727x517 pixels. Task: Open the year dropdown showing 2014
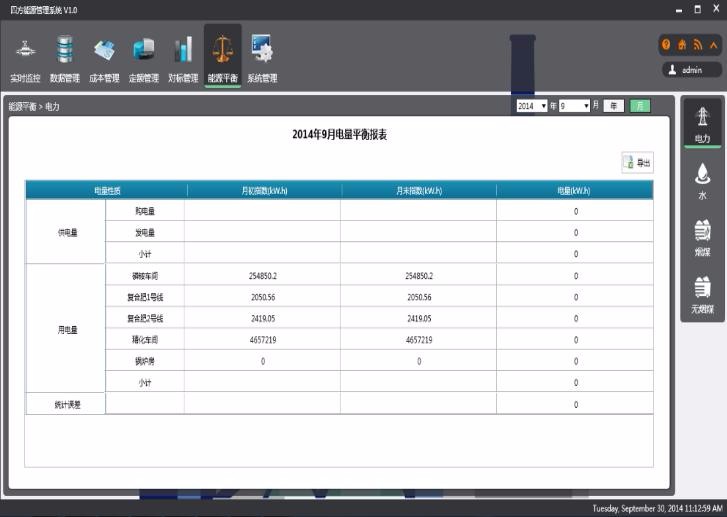(532, 106)
